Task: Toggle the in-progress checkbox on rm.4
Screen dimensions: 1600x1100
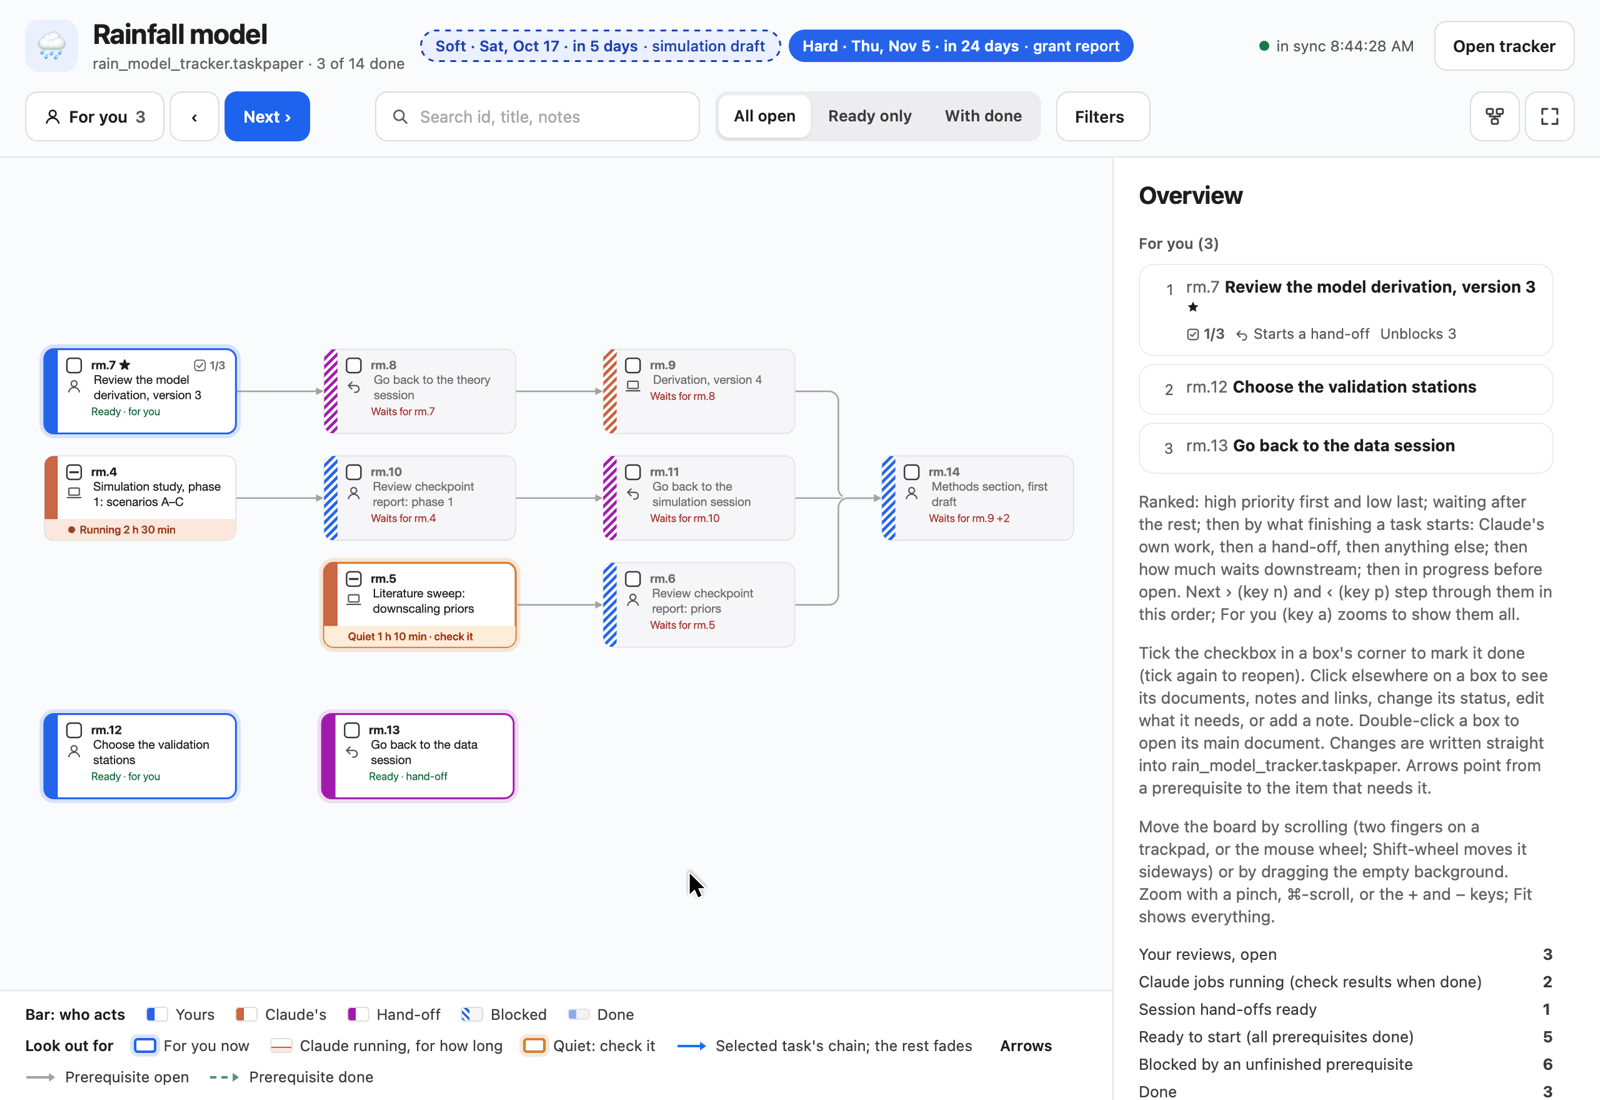Action: [74, 472]
